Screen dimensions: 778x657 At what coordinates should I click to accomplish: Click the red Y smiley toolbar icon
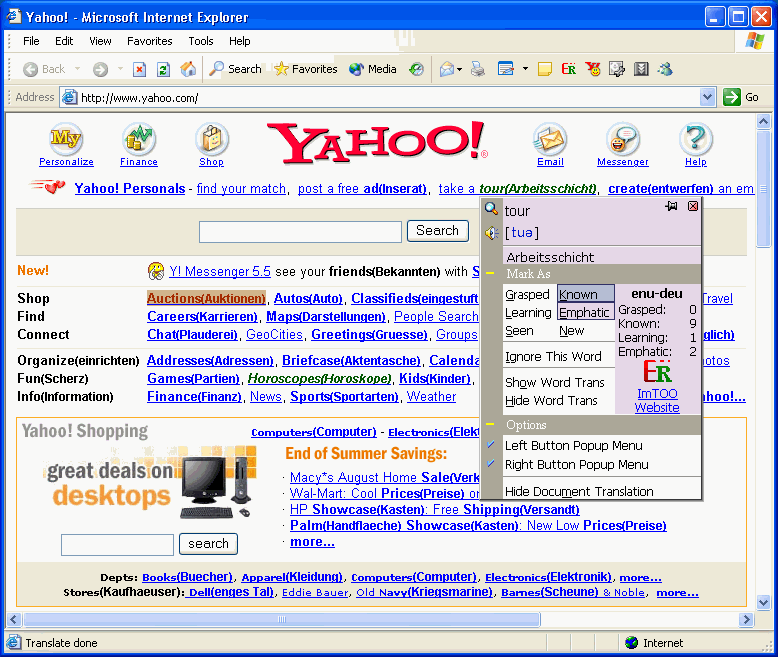point(593,69)
